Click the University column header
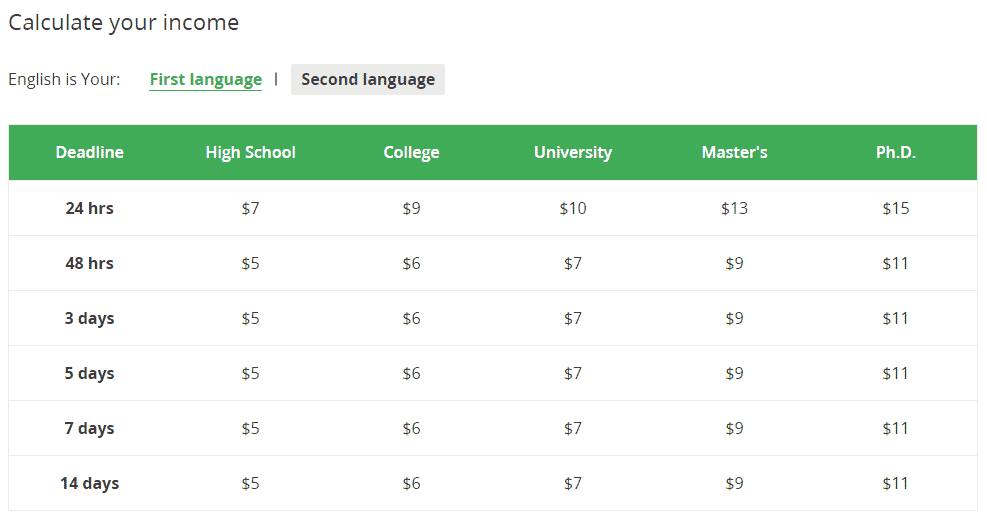This screenshot has width=987, height=522. point(573,152)
